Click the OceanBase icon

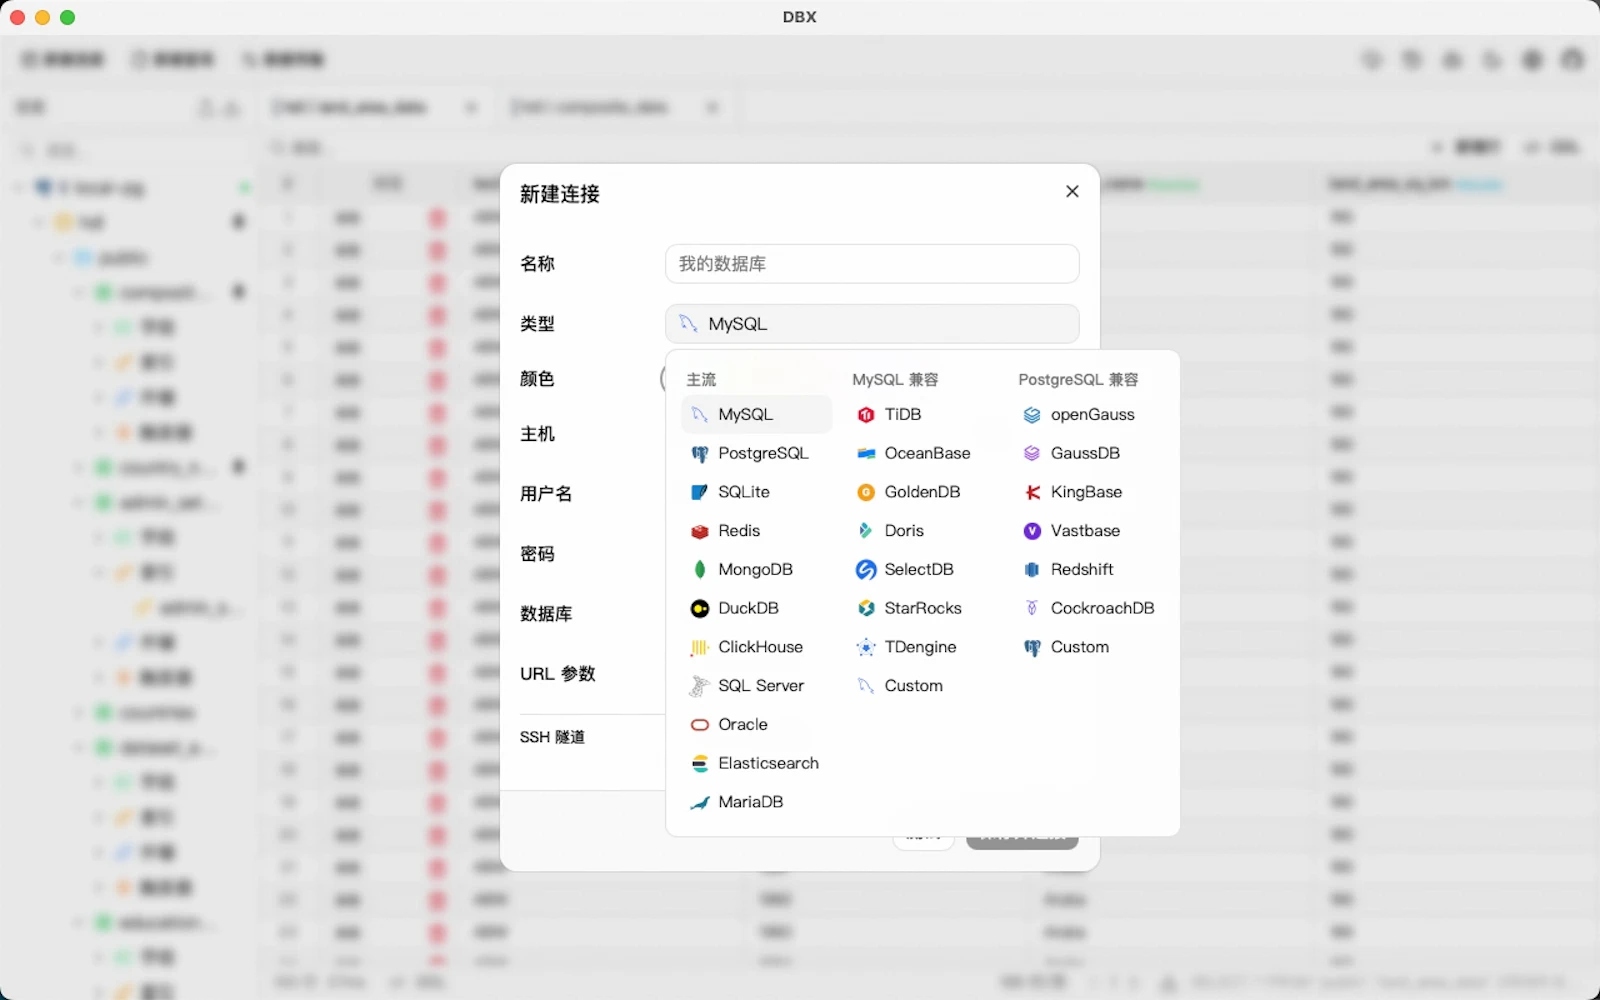pos(866,453)
